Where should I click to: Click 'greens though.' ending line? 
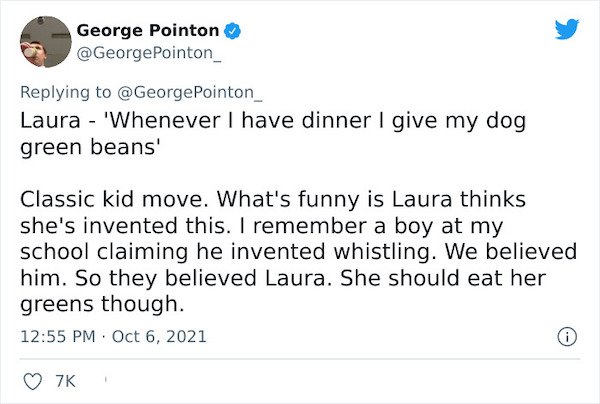pos(102,304)
